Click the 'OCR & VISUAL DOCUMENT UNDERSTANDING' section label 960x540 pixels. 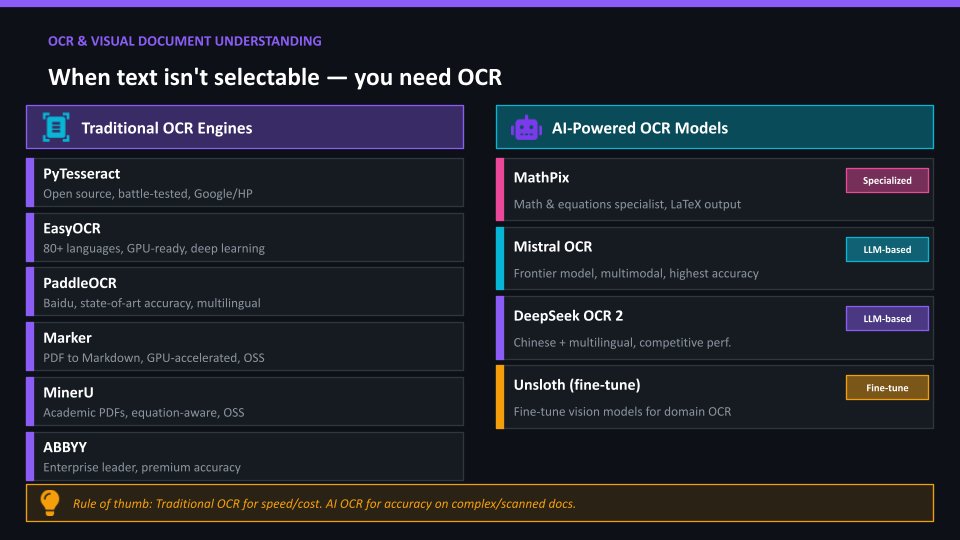pos(185,41)
